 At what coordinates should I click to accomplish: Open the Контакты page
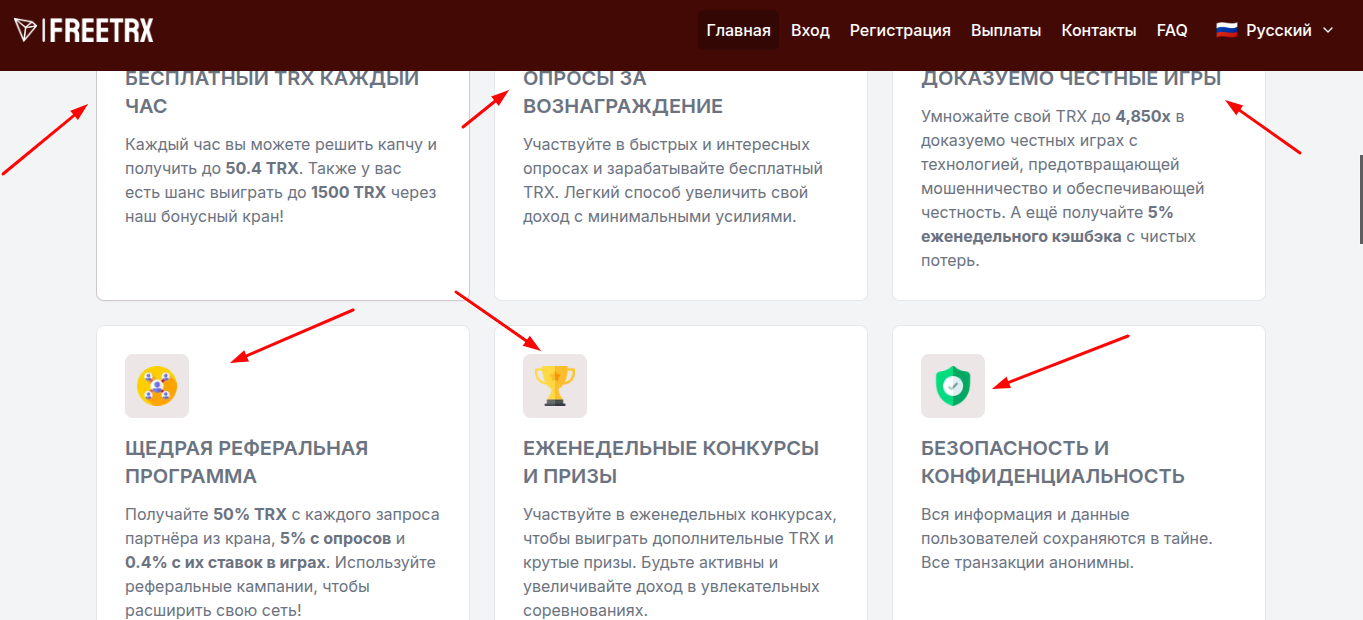[1099, 30]
